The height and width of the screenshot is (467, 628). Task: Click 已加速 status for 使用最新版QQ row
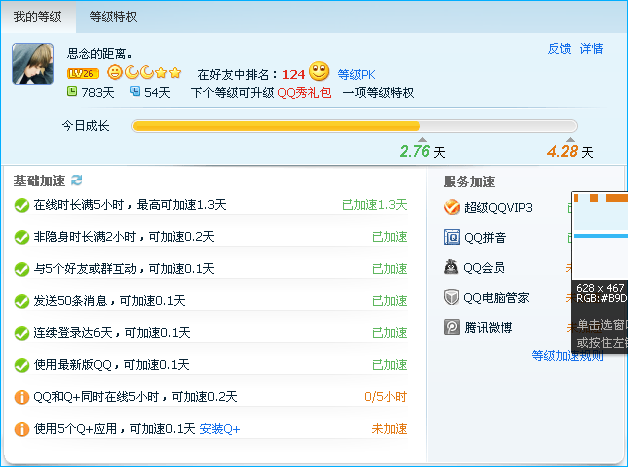coord(389,365)
